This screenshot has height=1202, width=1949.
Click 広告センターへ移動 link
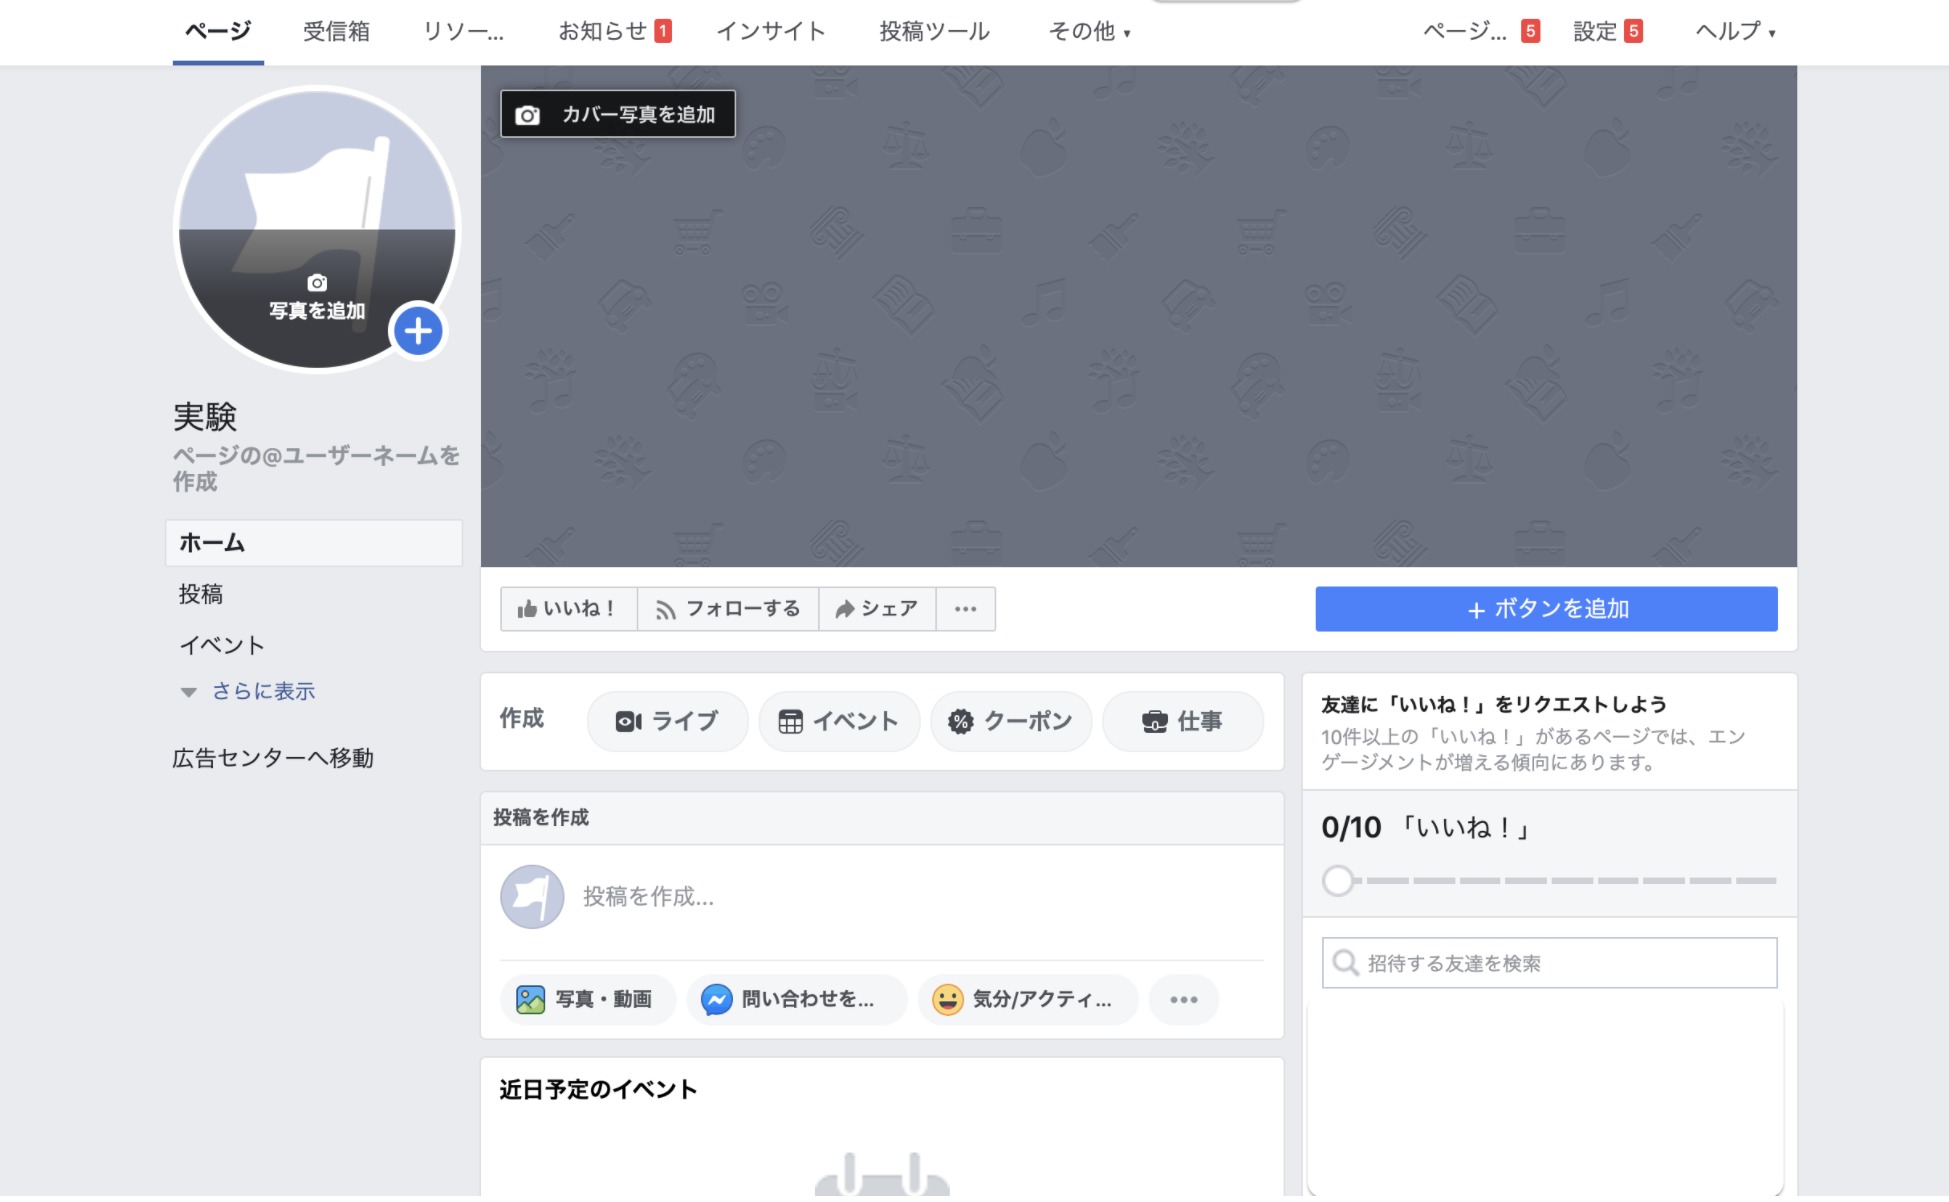(x=273, y=758)
